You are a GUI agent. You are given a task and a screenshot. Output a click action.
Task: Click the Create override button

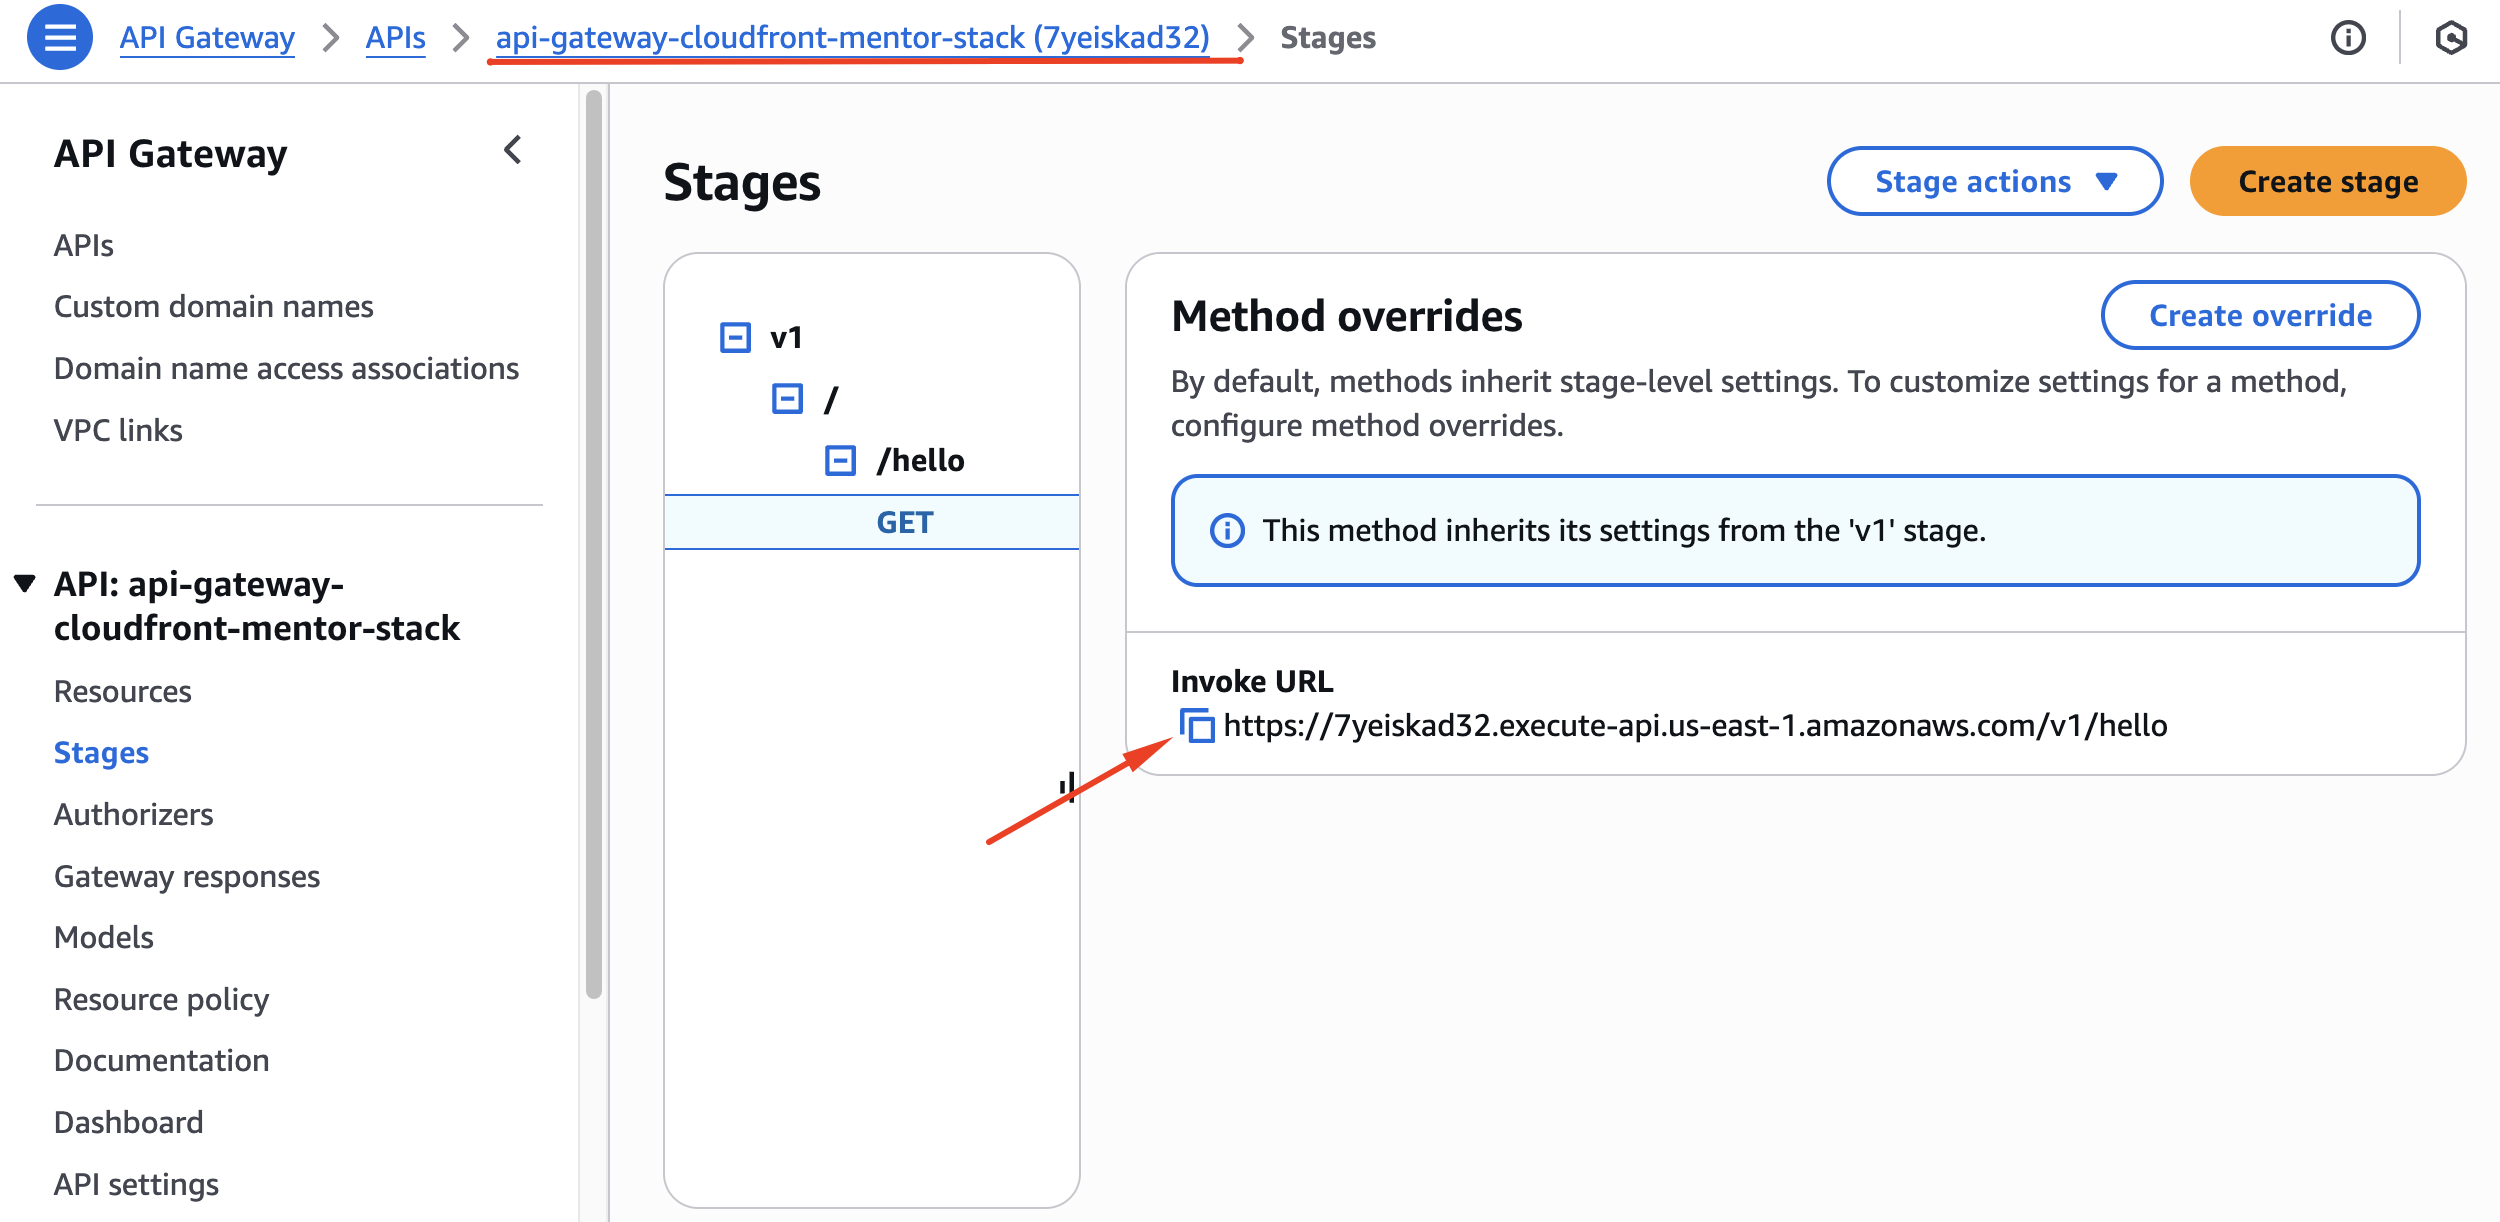pos(2260,315)
